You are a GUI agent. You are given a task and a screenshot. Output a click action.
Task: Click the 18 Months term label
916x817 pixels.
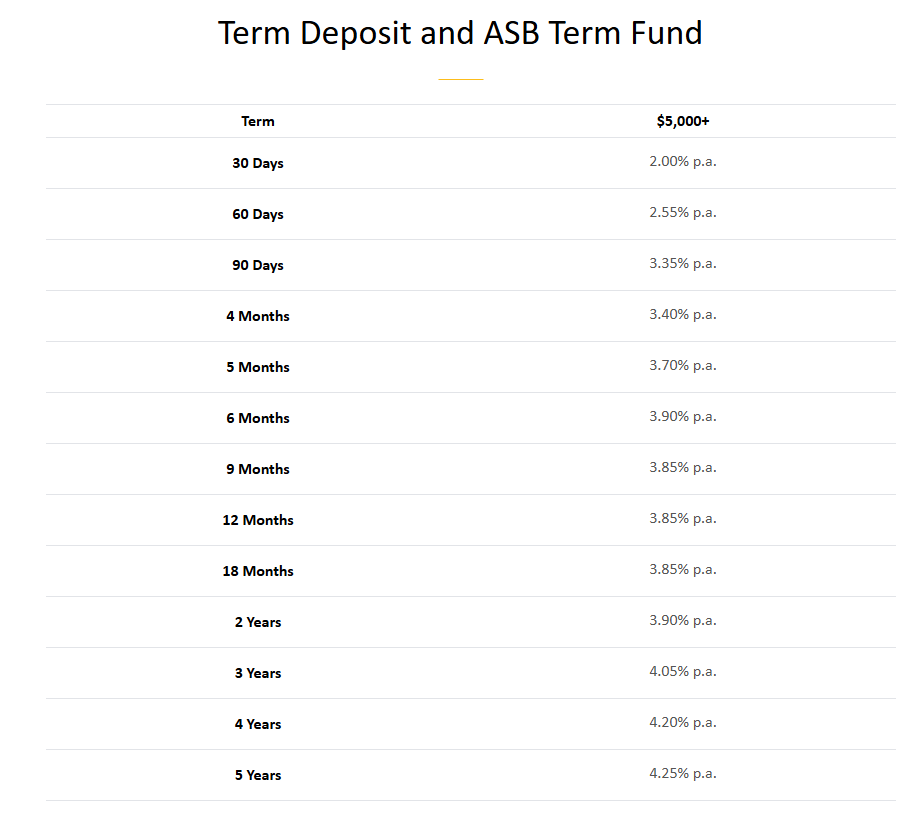[258, 571]
